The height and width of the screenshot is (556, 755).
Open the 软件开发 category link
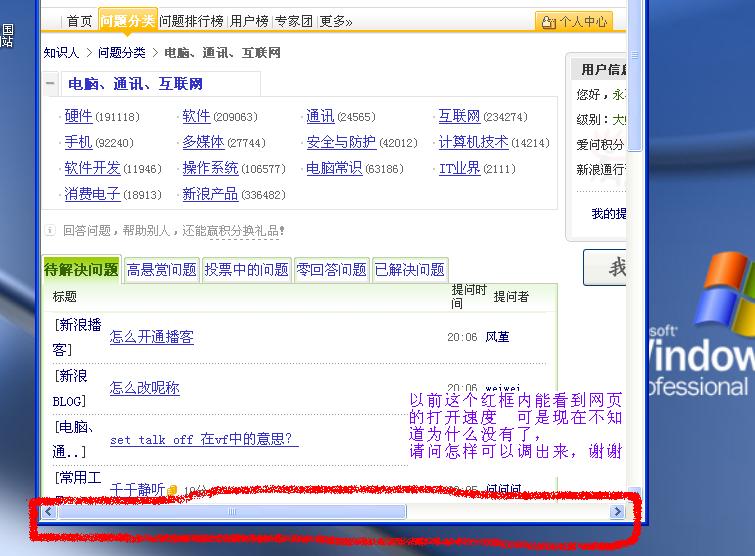coord(92,168)
